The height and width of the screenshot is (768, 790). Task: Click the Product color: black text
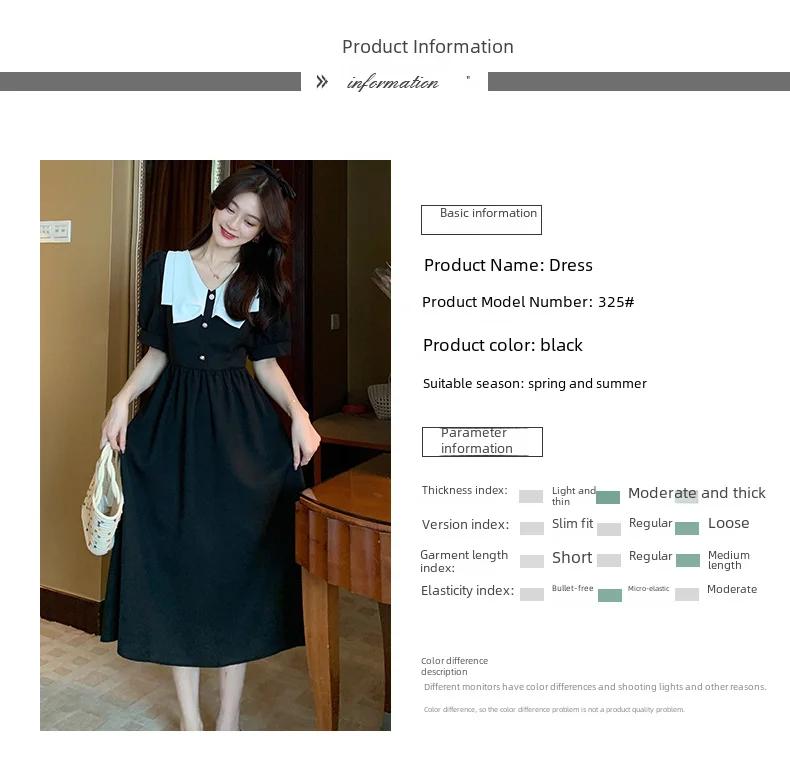tap(503, 345)
